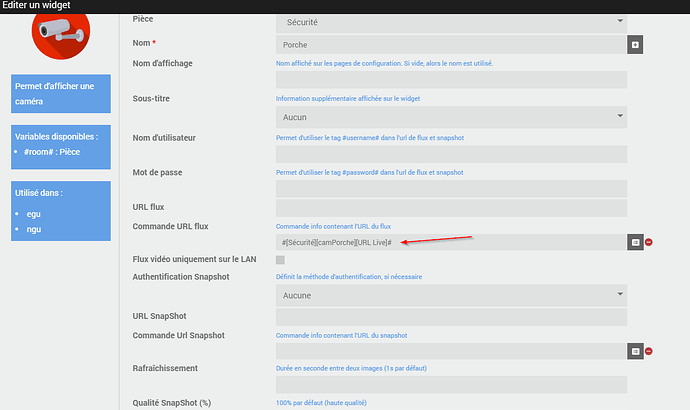
Task: Open the Pièce dropdown showing Sécurité
Action: (451, 20)
